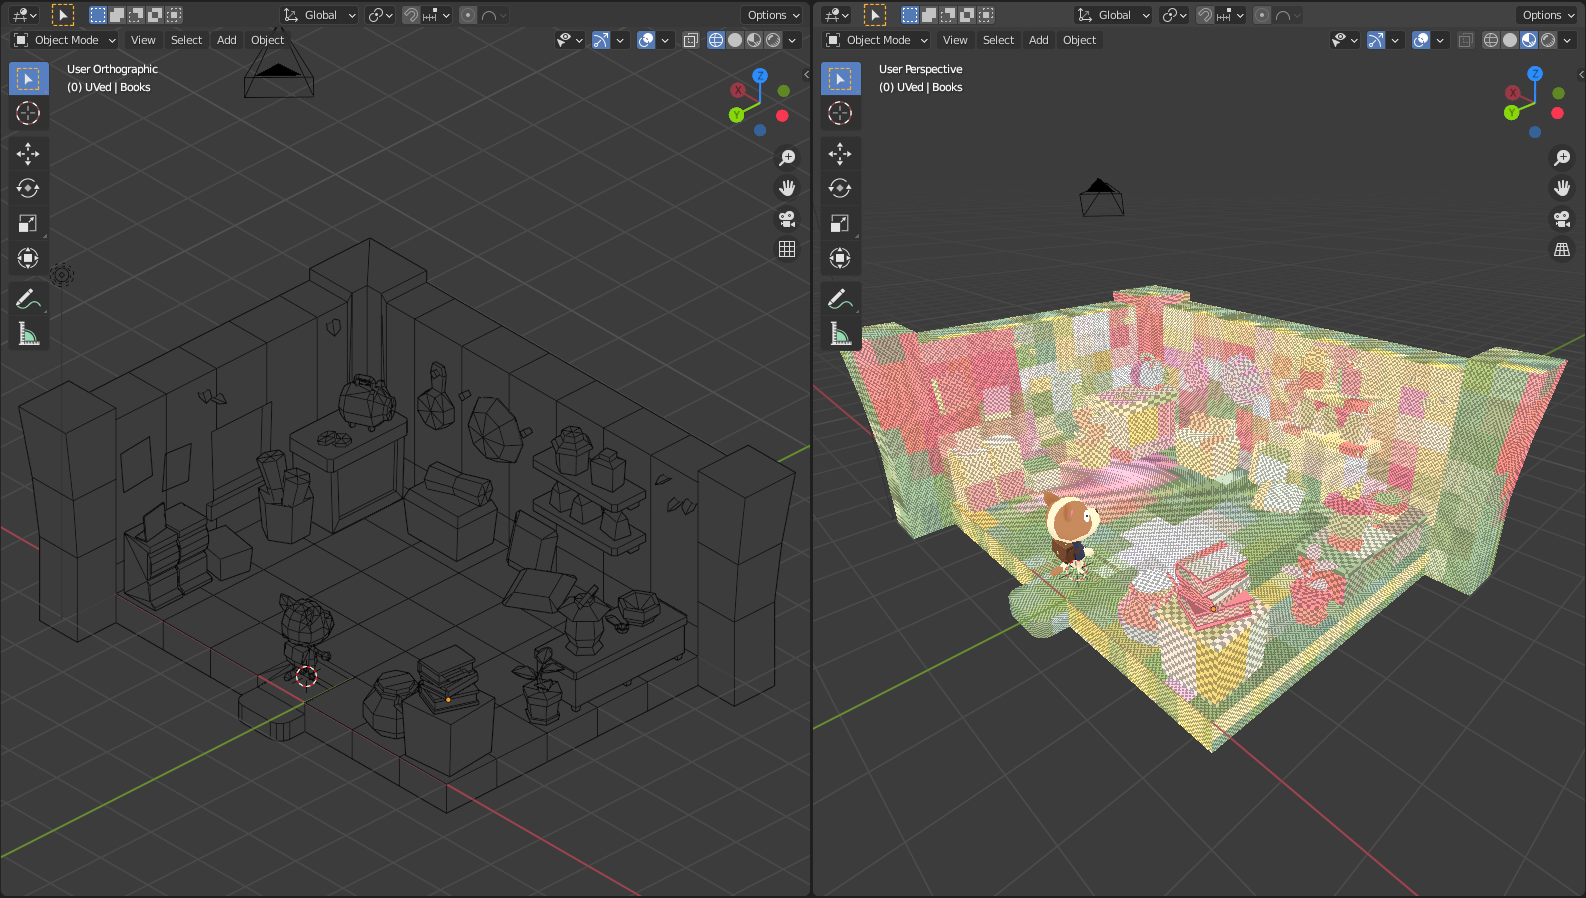Open View menu in right viewport
Image resolution: width=1586 pixels, height=898 pixels.
tap(955, 40)
